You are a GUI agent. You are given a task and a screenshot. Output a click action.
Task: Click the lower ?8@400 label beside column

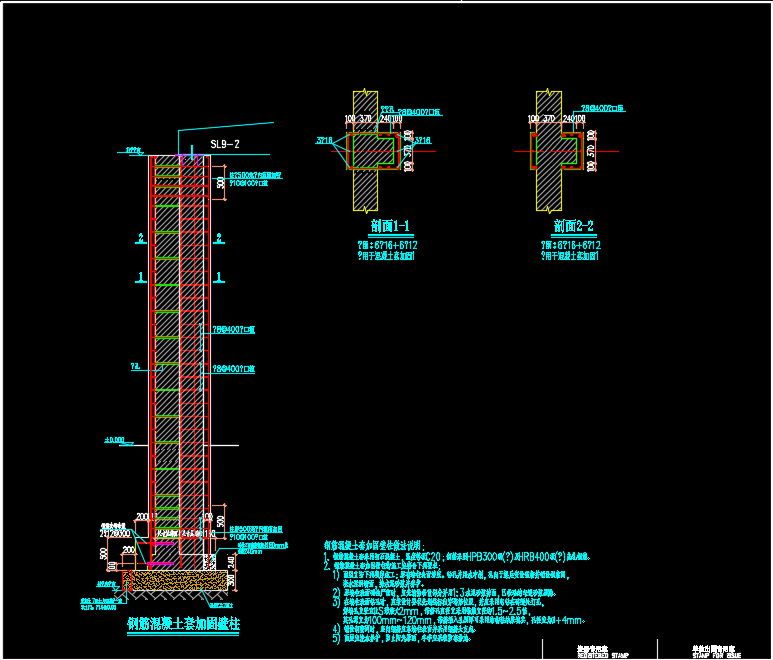[x=233, y=369]
